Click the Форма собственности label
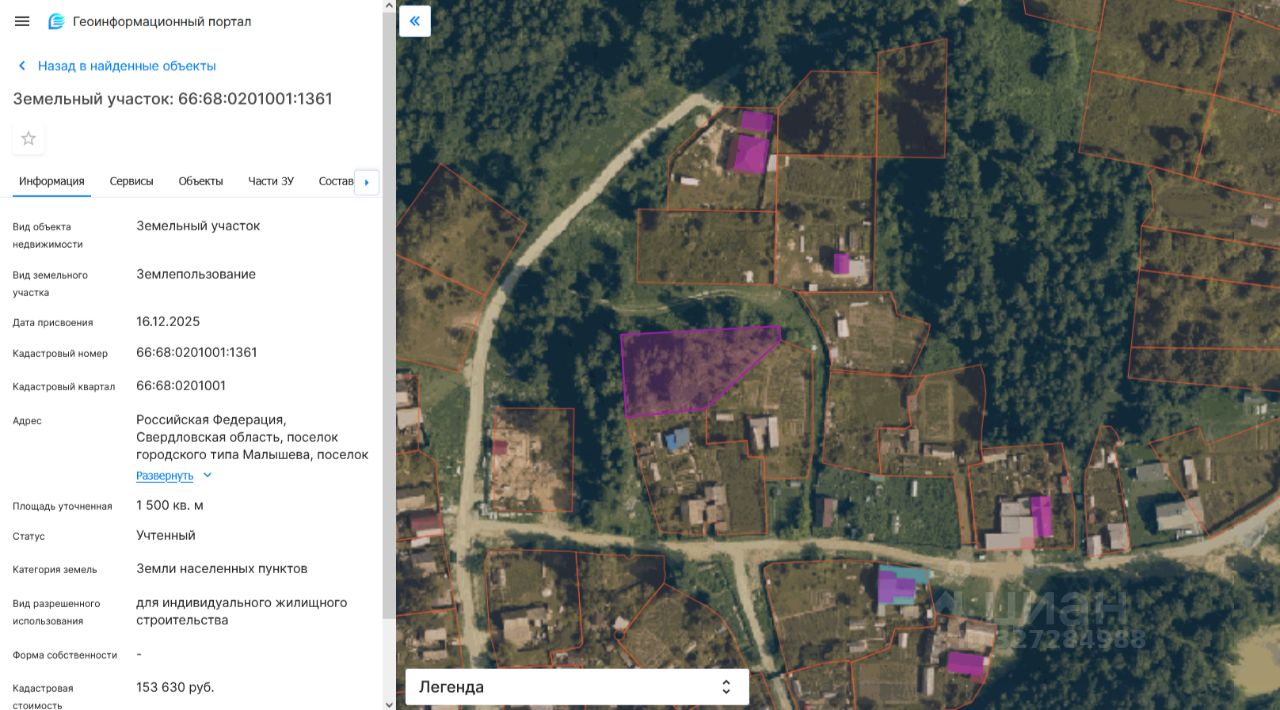Viewport: 1280px width, 710px height. tap(65, 656)
